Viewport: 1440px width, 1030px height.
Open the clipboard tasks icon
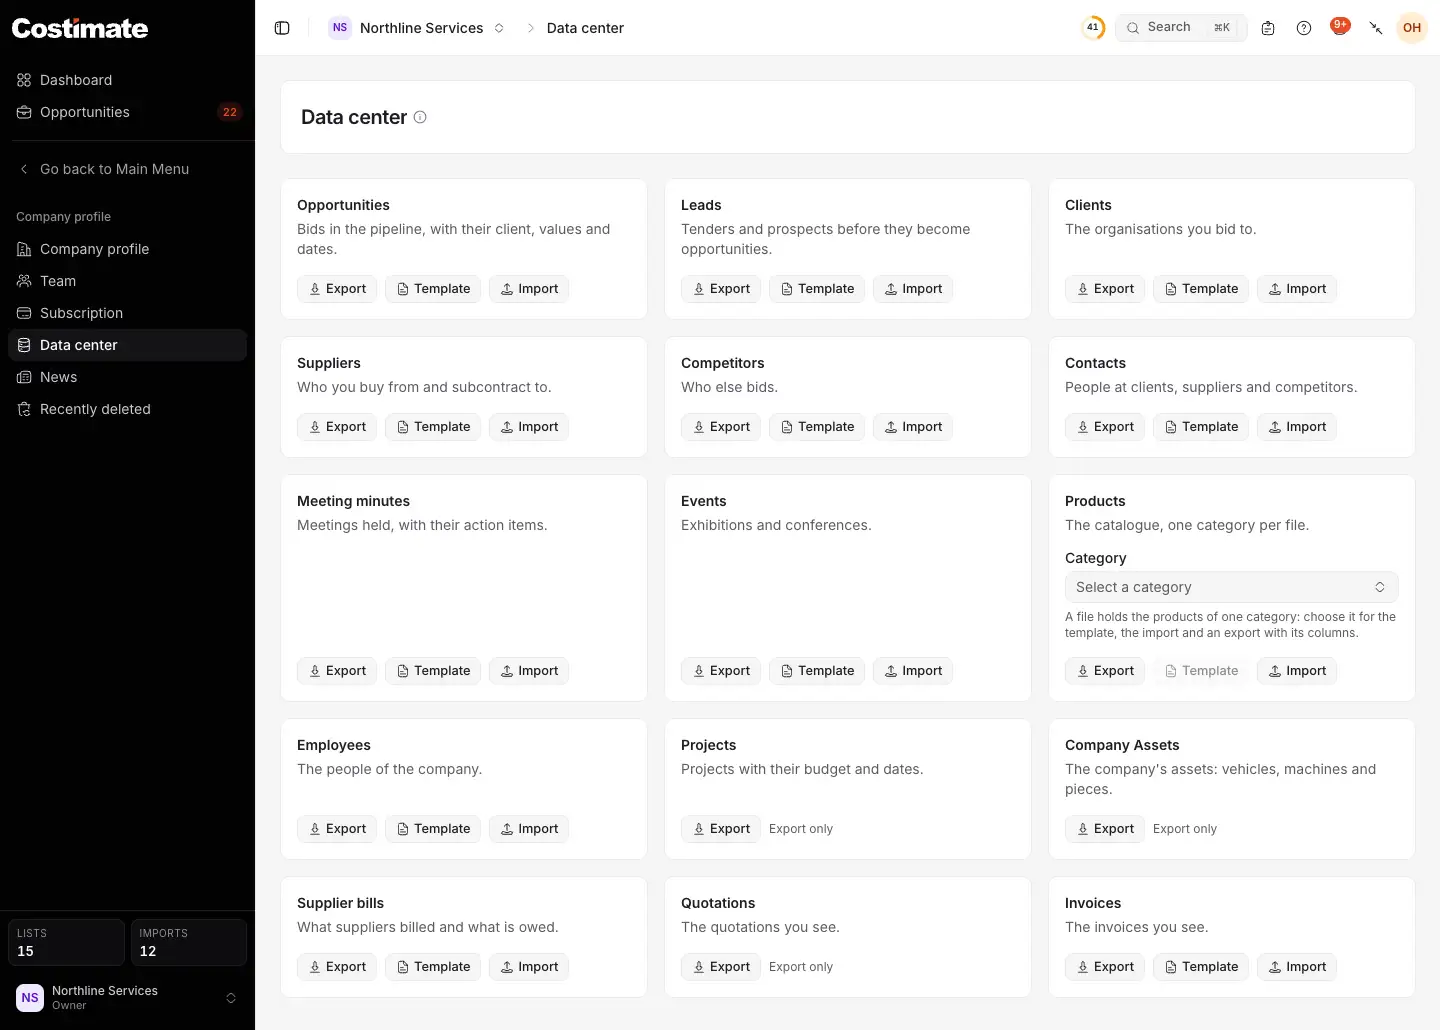tap(1268, 28)
